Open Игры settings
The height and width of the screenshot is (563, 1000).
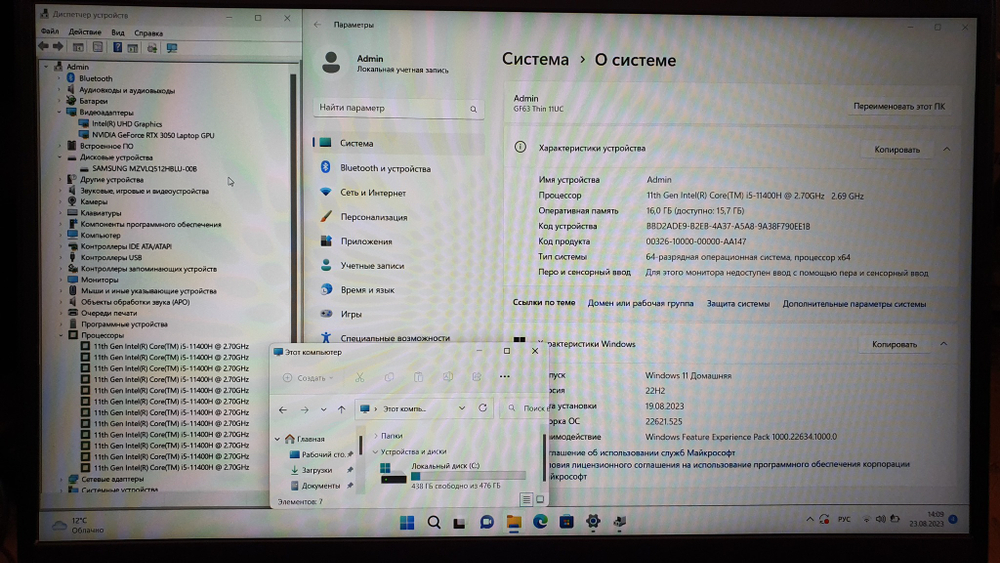point(399,314)
